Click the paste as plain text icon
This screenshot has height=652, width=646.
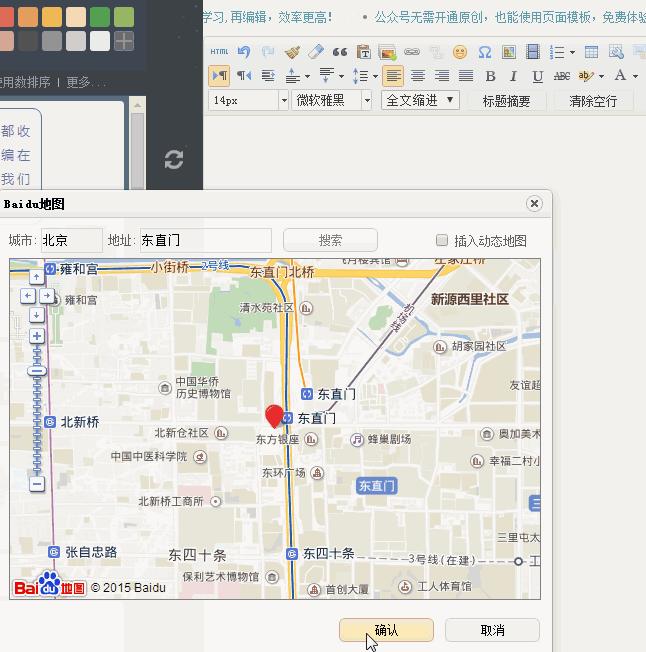[364, 52]
